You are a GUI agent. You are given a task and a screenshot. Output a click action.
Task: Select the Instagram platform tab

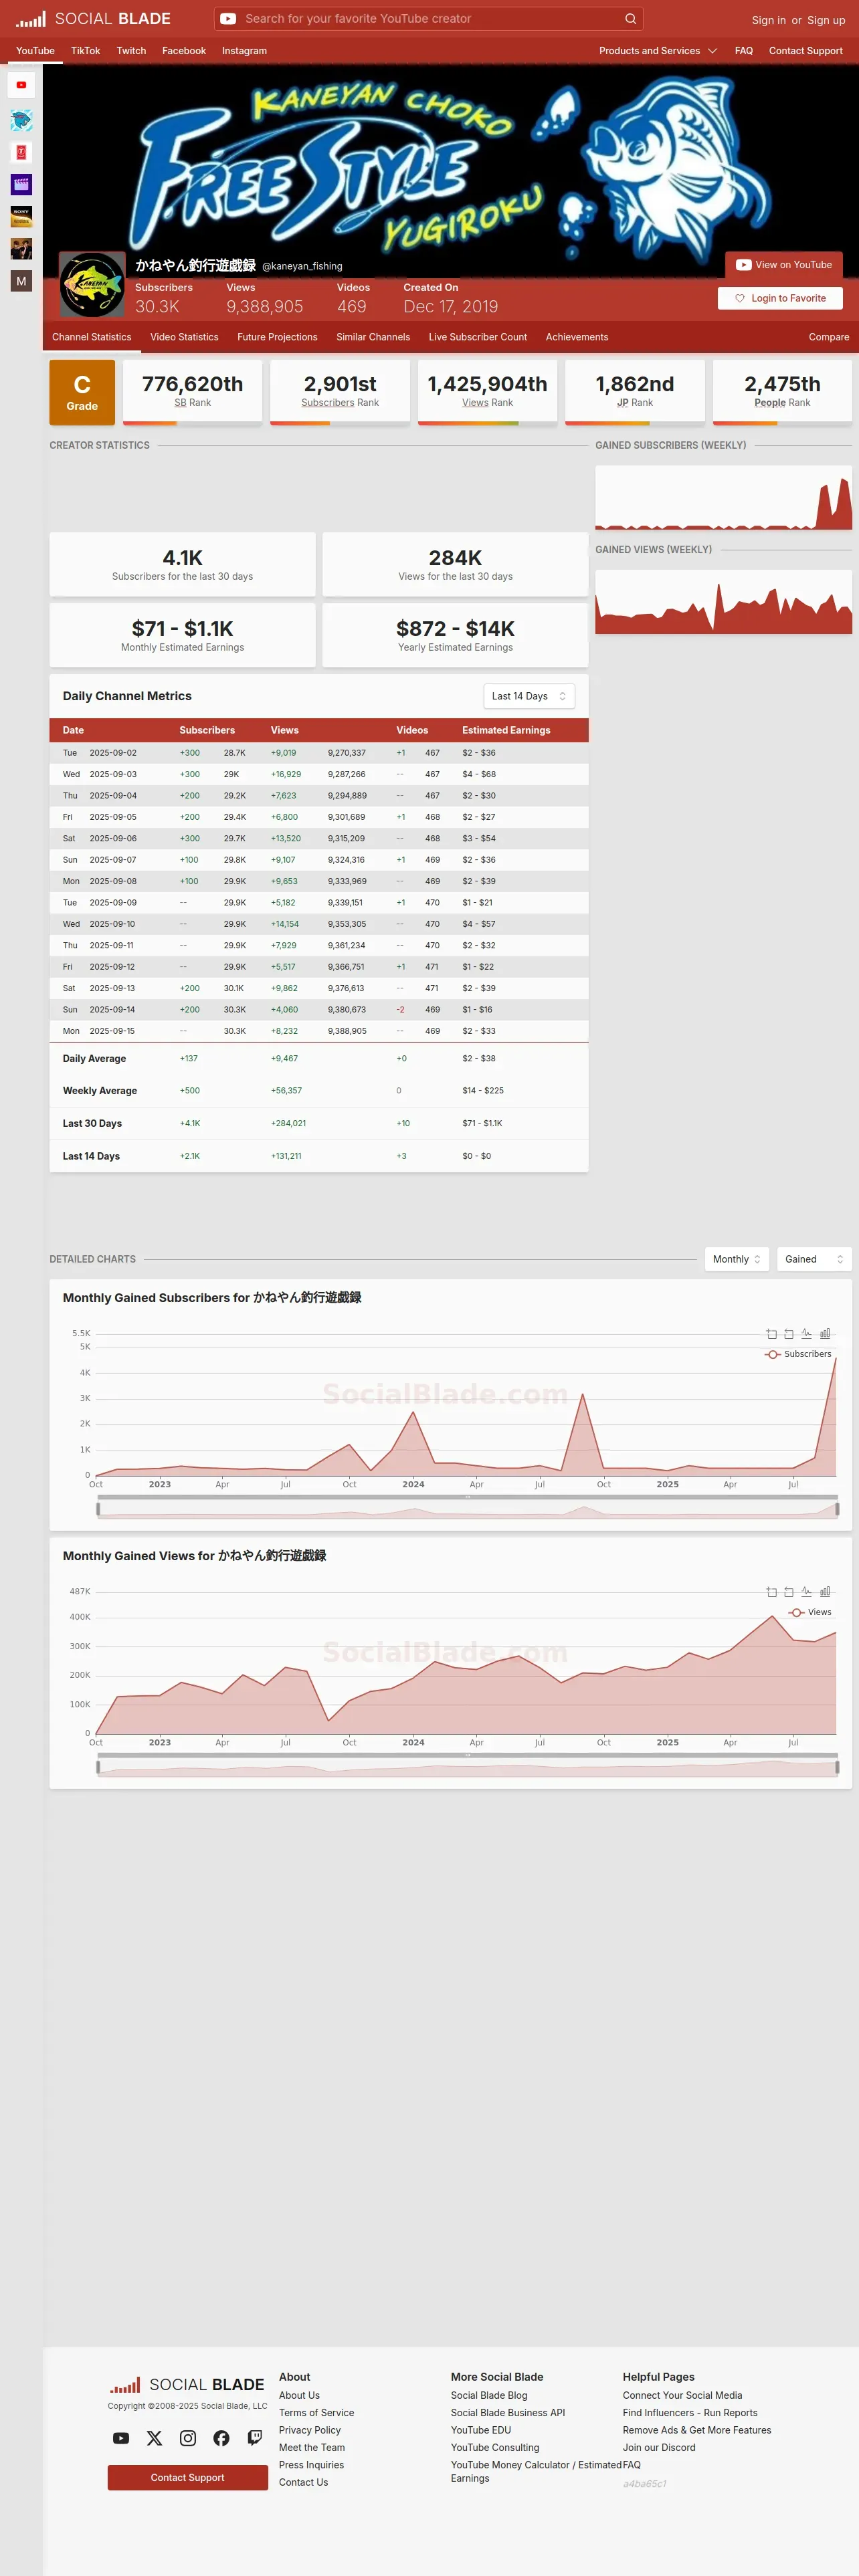point(244,51)
